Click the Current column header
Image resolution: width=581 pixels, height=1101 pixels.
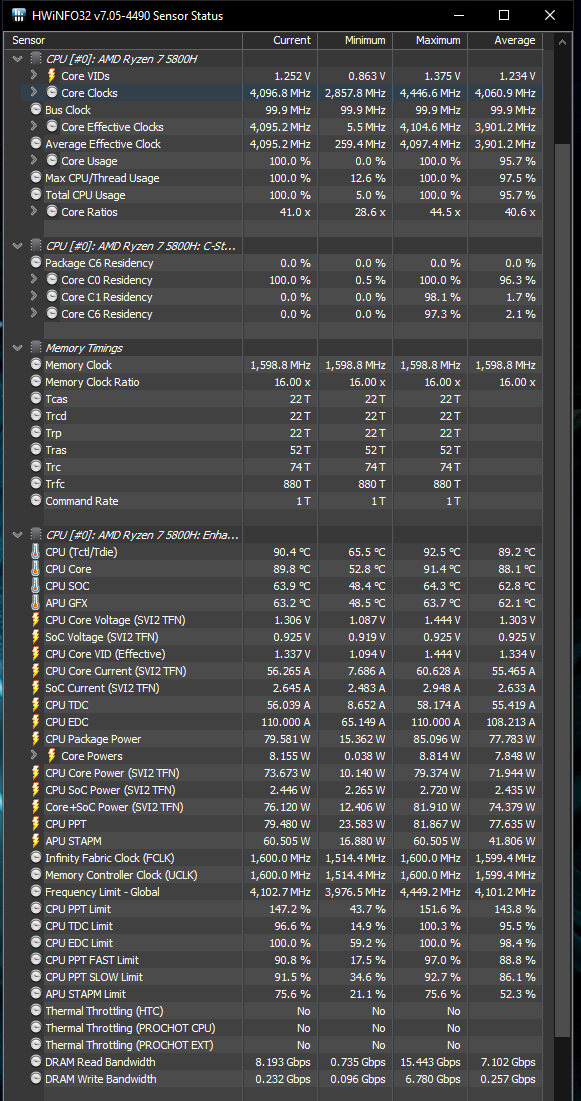pos(280,41)
